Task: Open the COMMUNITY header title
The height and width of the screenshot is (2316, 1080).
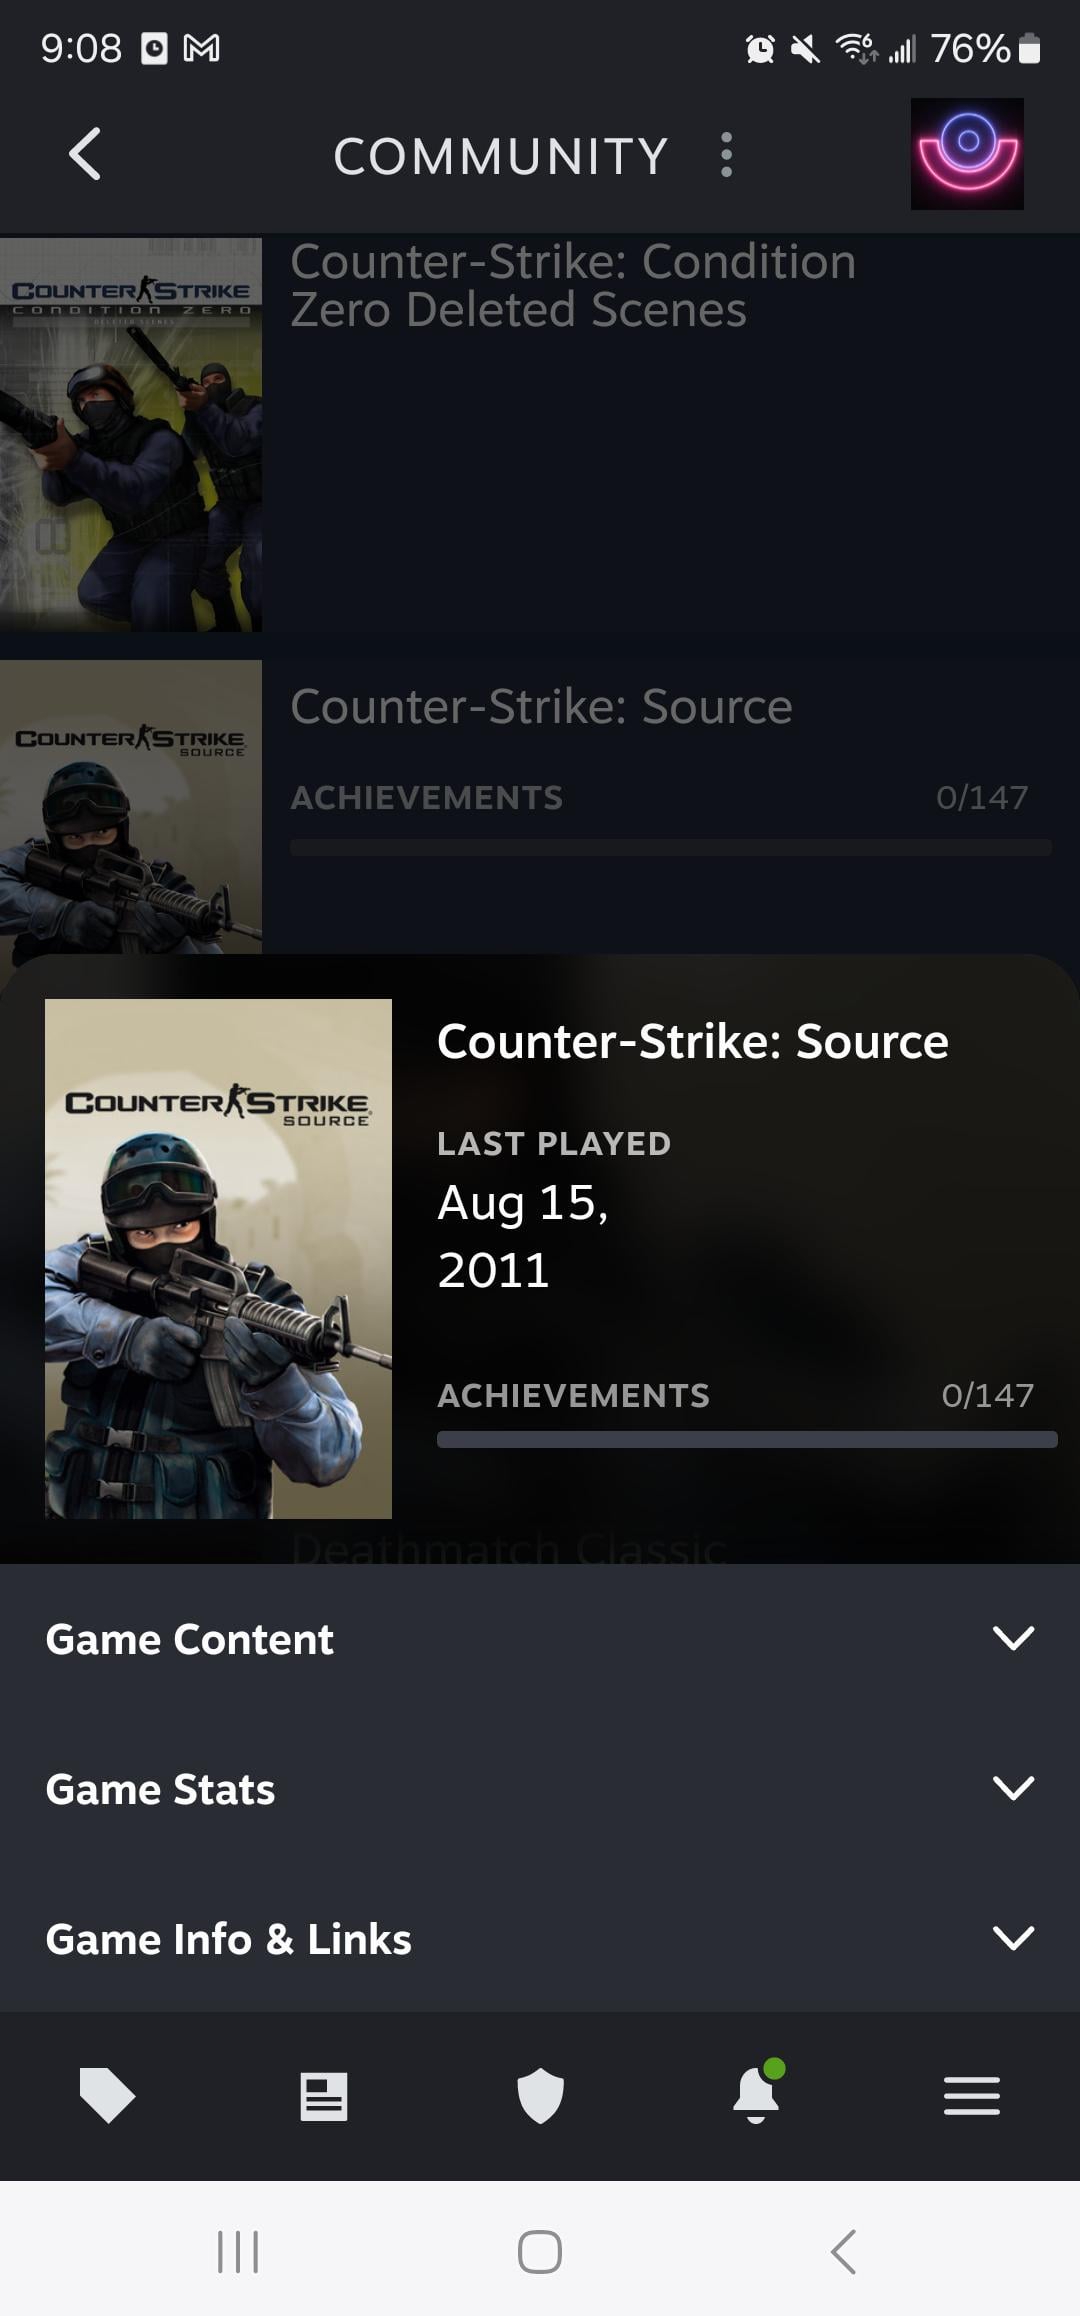Action: click(501, 156)
